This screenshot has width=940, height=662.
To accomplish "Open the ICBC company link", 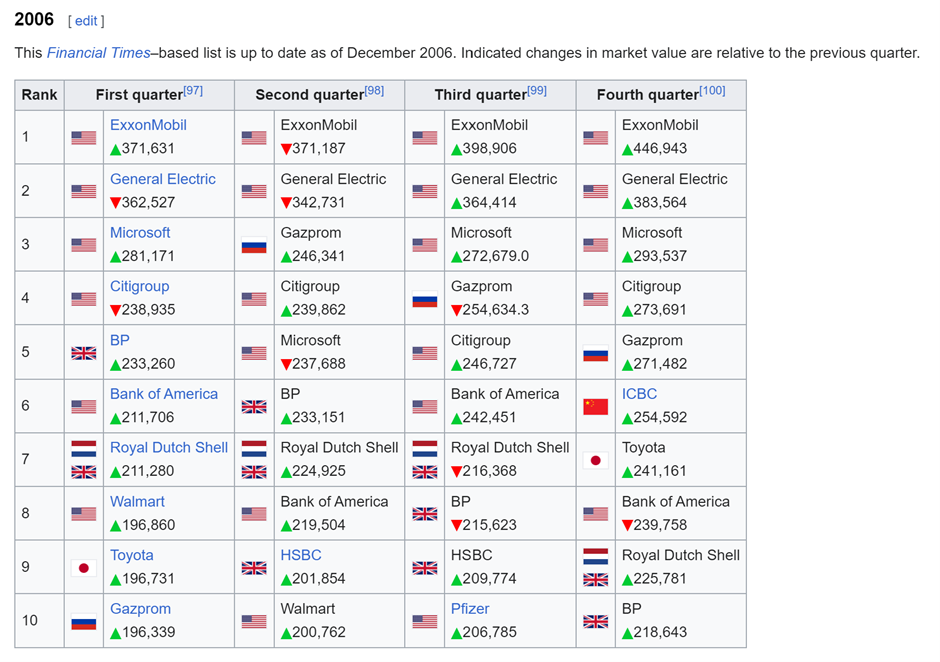I will click(639, 394).
